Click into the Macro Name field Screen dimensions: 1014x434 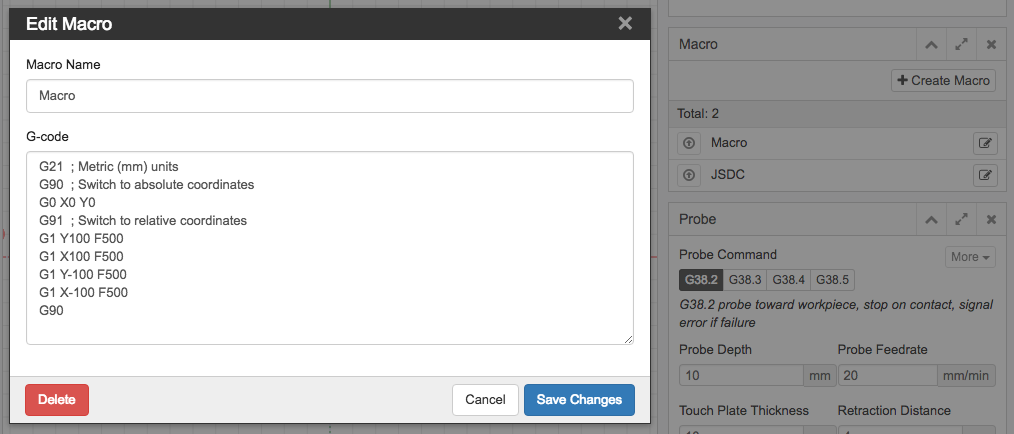point(330,96)
